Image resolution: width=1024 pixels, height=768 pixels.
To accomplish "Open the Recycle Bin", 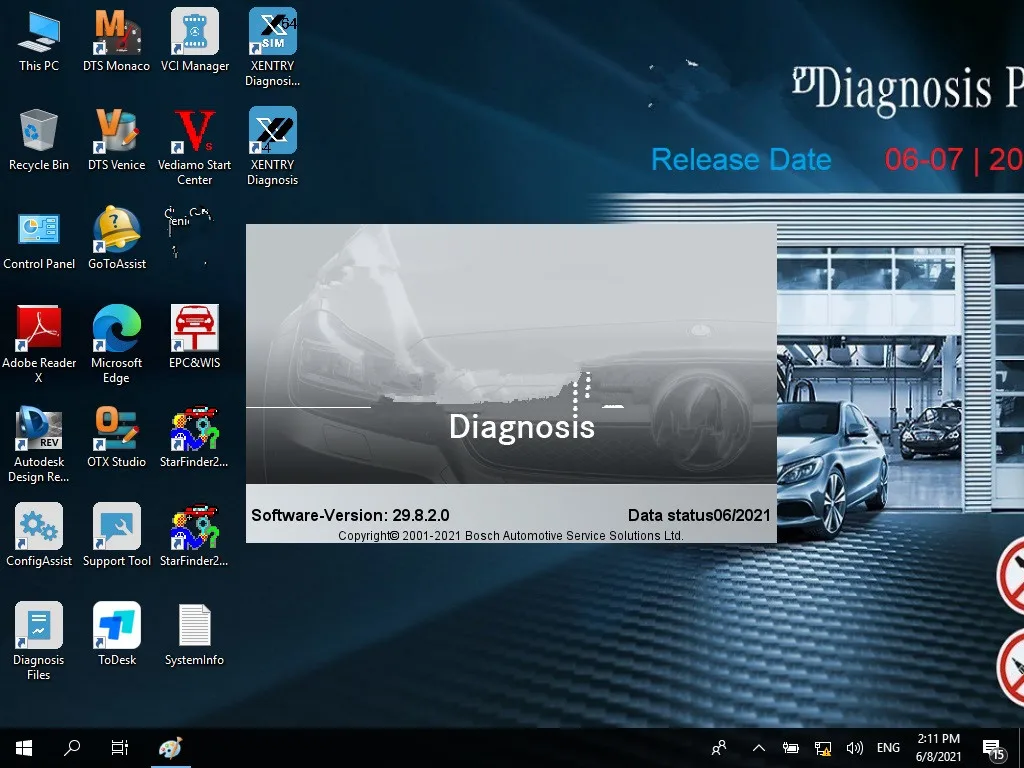I will pyautogui.click(x=39, y=140).
